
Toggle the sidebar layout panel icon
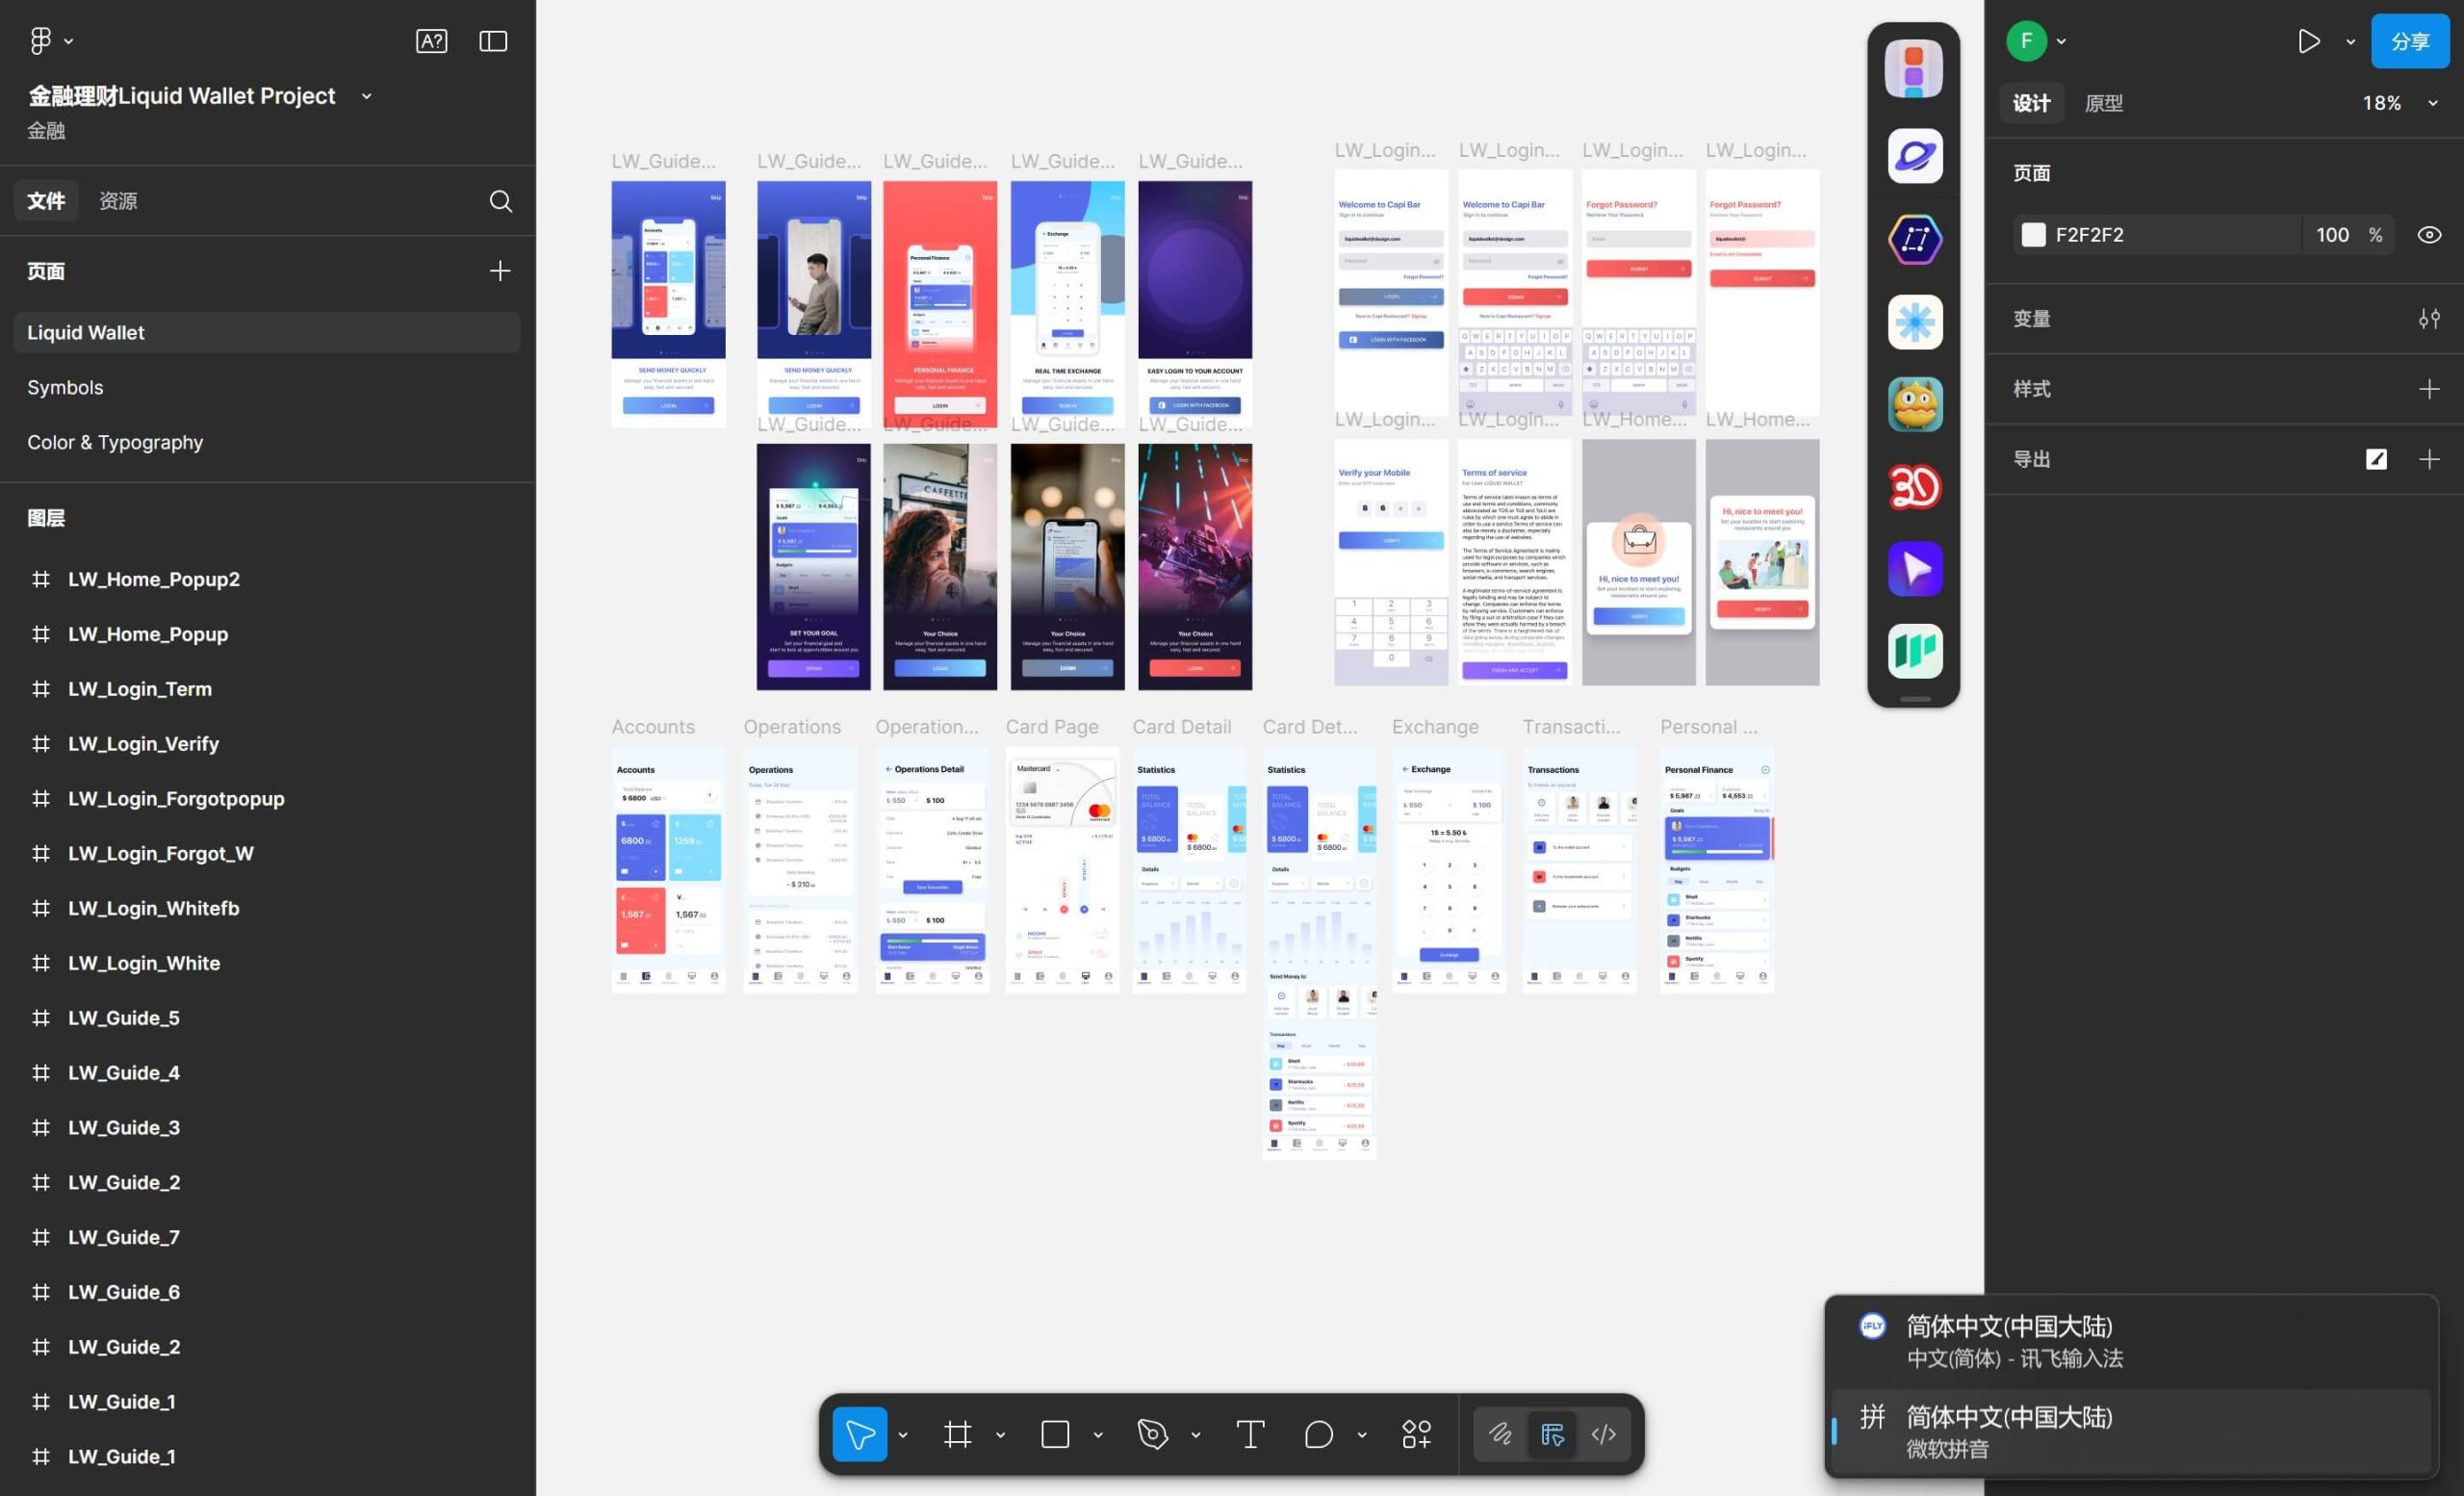[493, 41]
